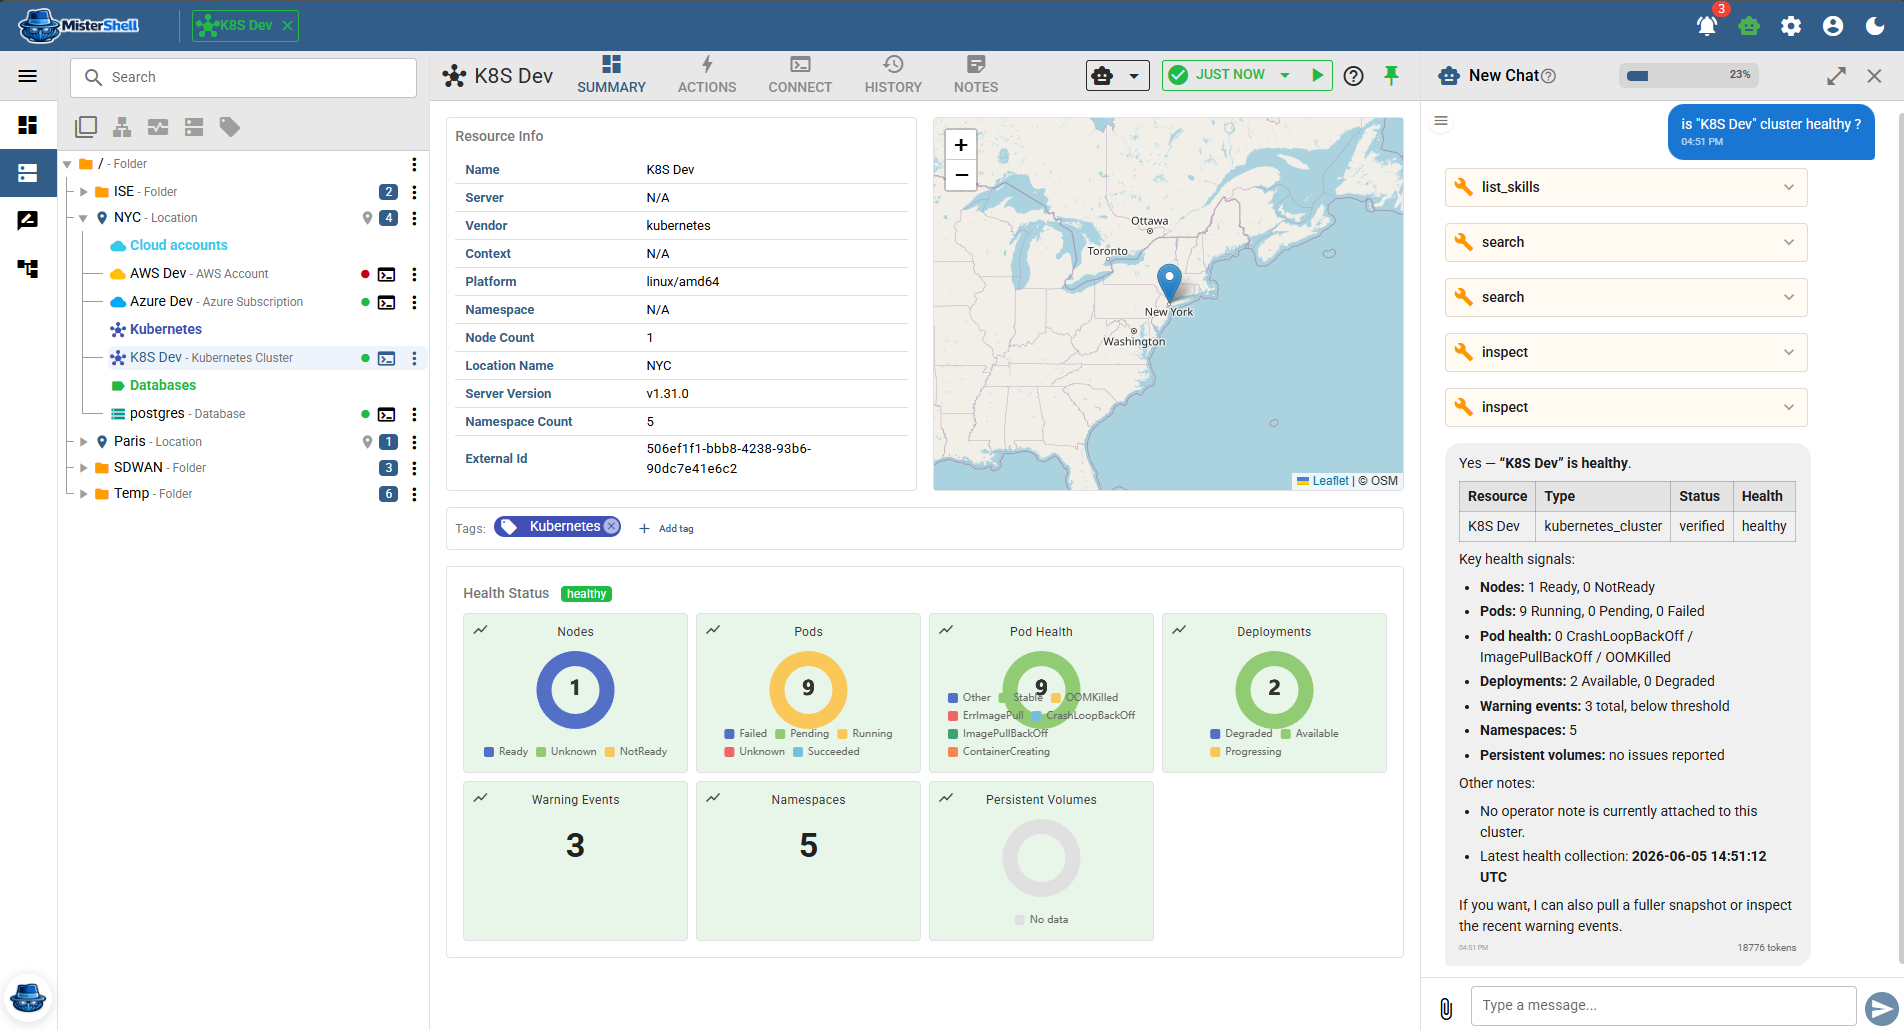
Task: Click the map location pin marker
Action: tap(1169, 283)
